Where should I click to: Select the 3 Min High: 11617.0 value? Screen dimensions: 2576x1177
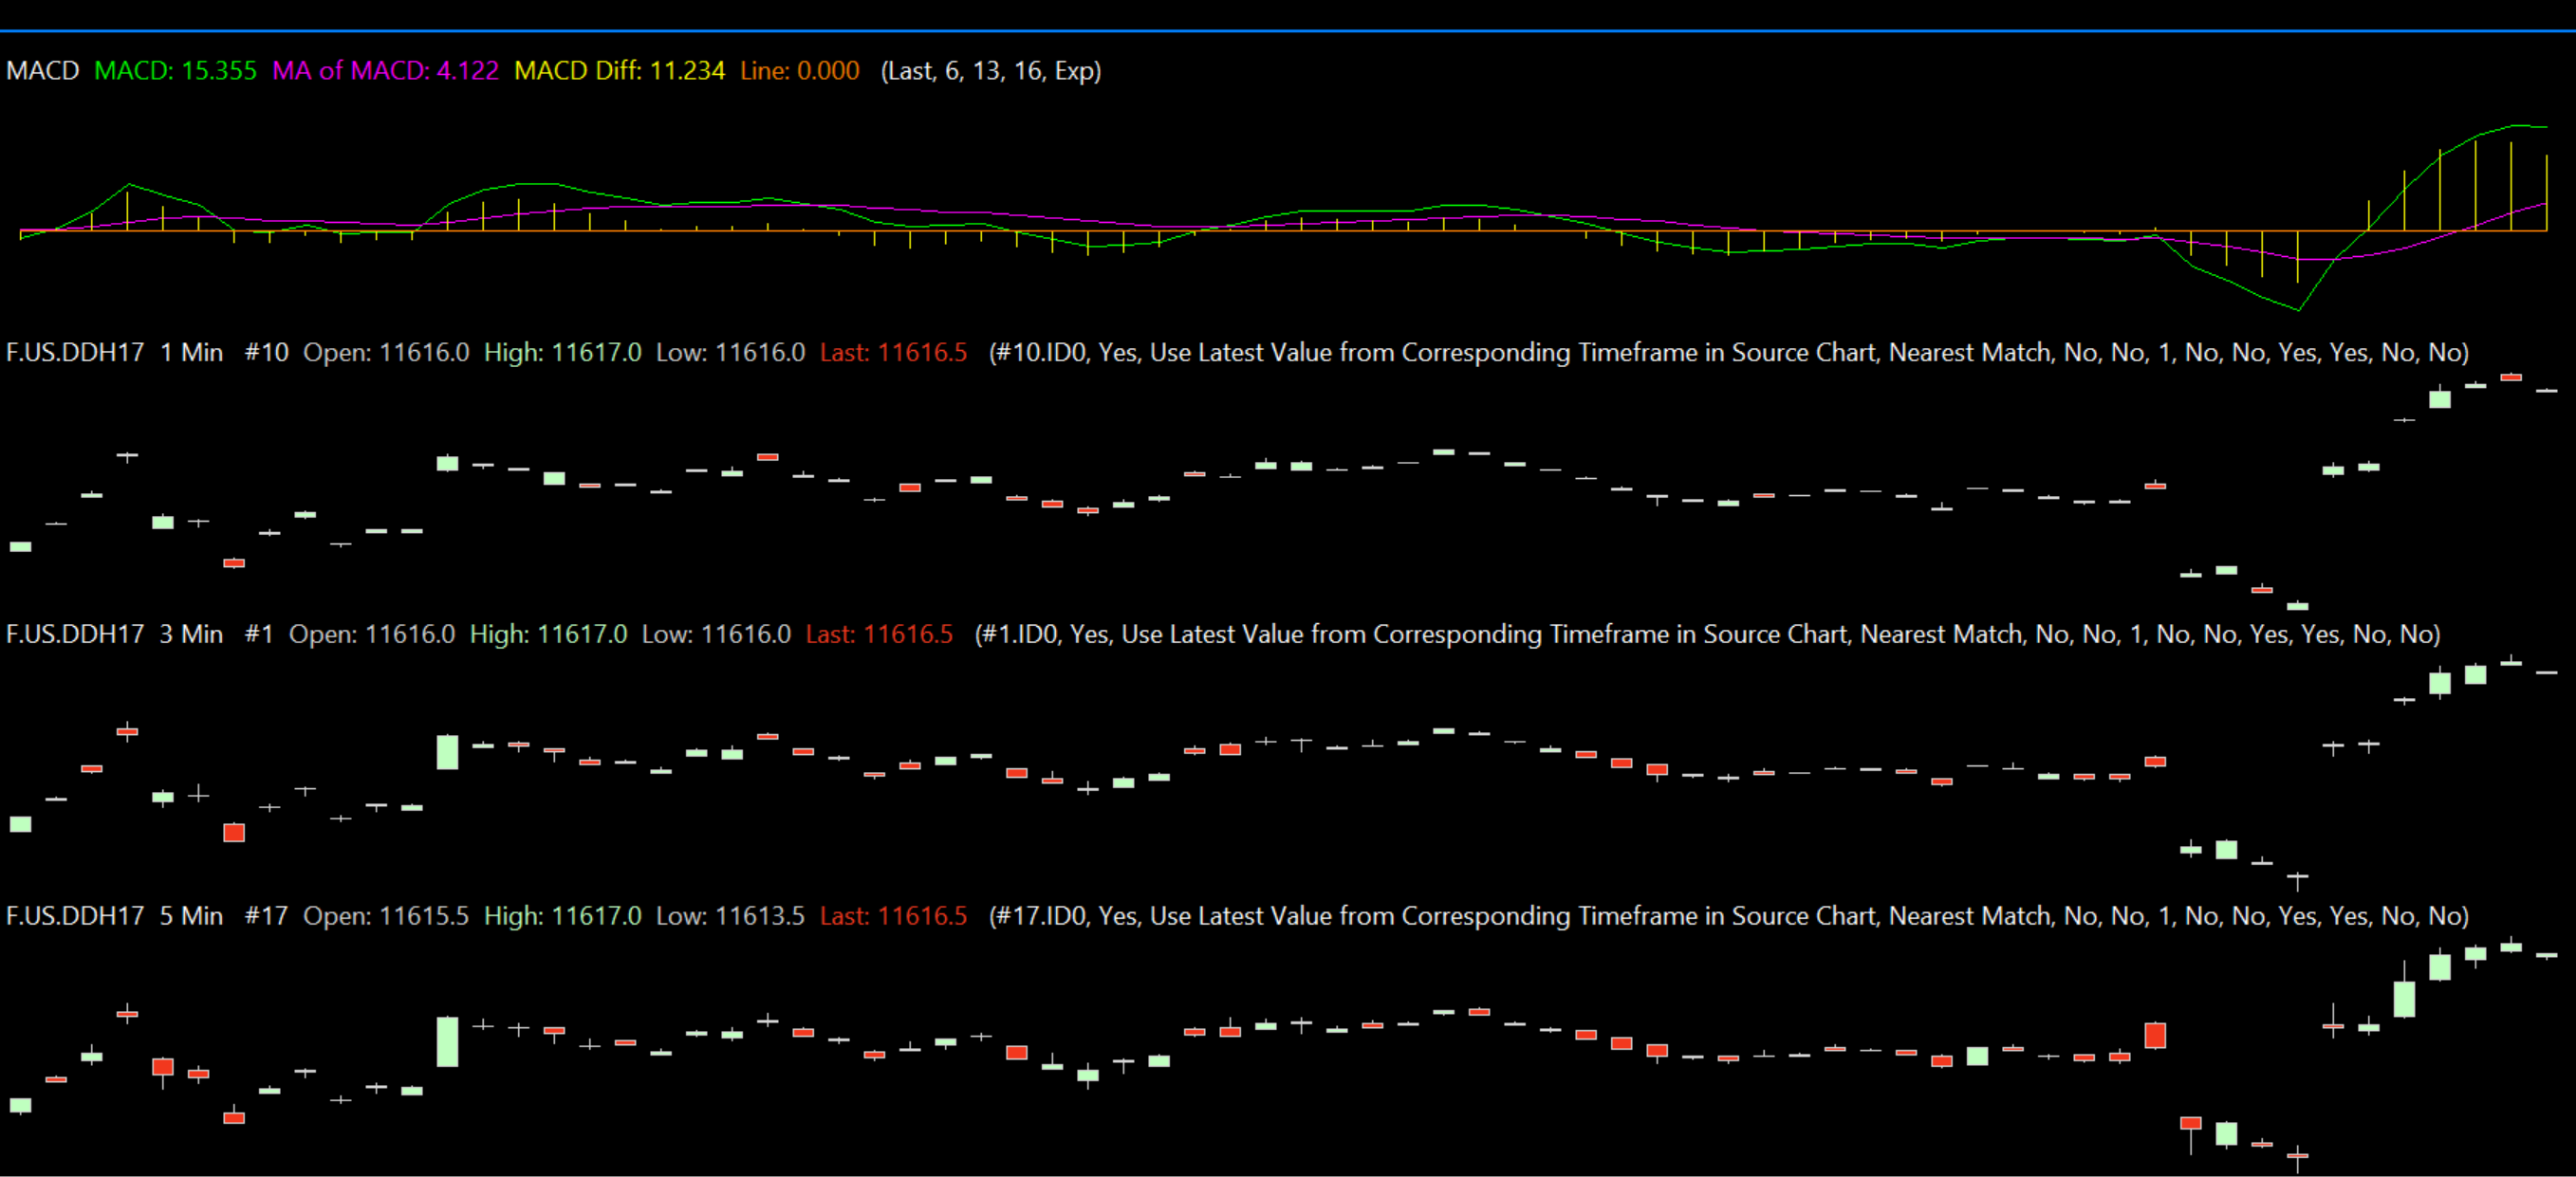[548, 634]
